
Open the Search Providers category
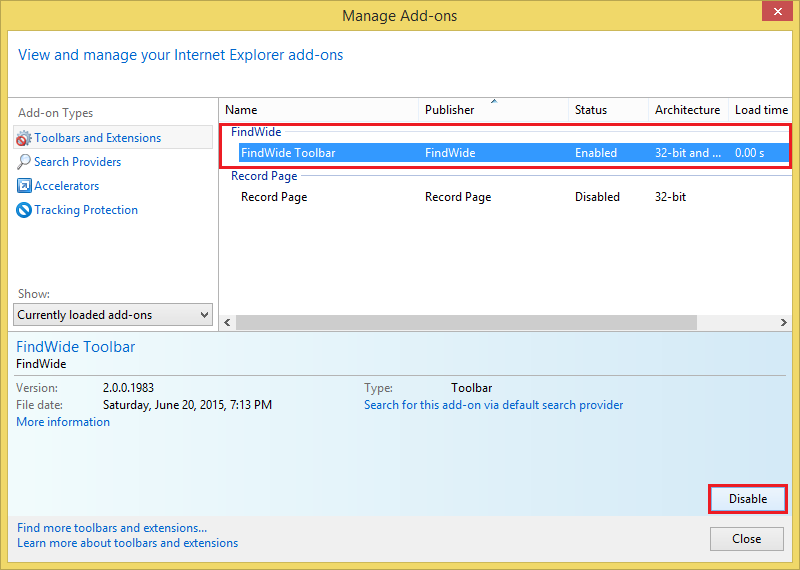(78, 162)
